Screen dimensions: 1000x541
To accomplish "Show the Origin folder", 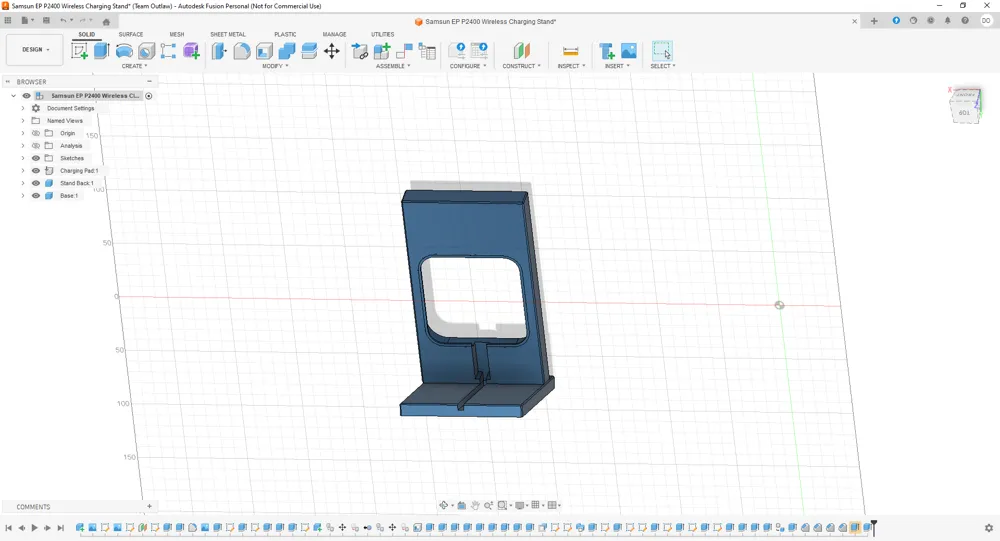I will point(36,133).
